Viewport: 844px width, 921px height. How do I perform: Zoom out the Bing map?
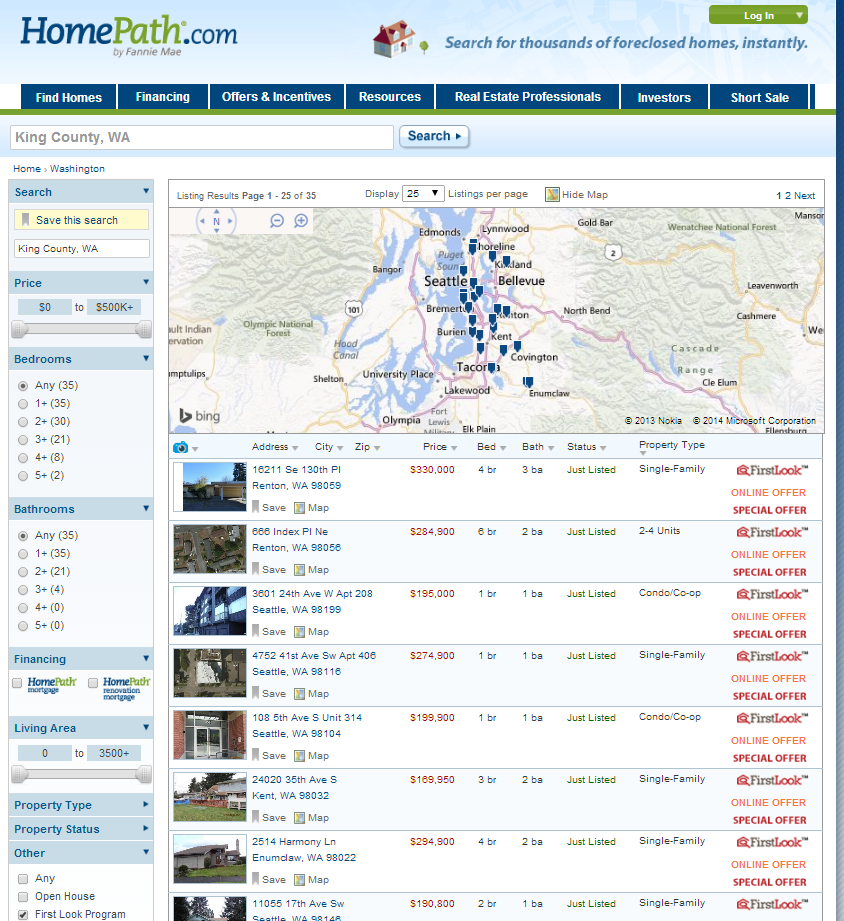[x=277, y=221]
